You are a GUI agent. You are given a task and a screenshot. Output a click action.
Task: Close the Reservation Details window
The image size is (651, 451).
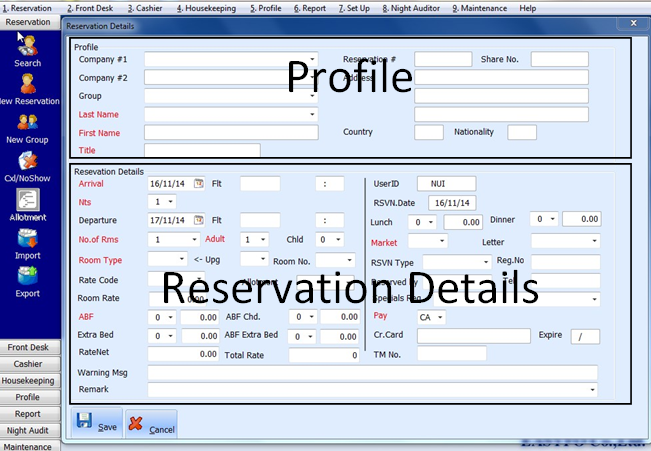[x=634, y=23]
